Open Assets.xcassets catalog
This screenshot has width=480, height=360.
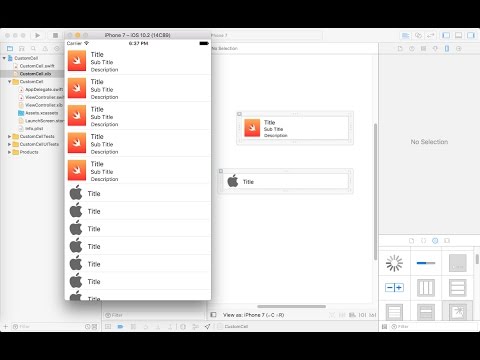pyautogui.click(x=38, y=113)
